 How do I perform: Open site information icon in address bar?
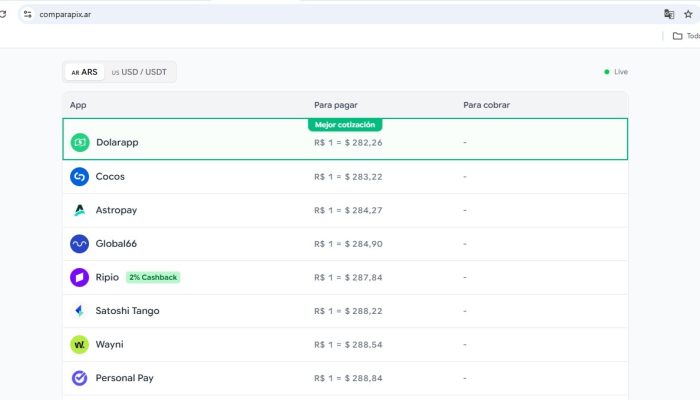click(x=28, y=14)
